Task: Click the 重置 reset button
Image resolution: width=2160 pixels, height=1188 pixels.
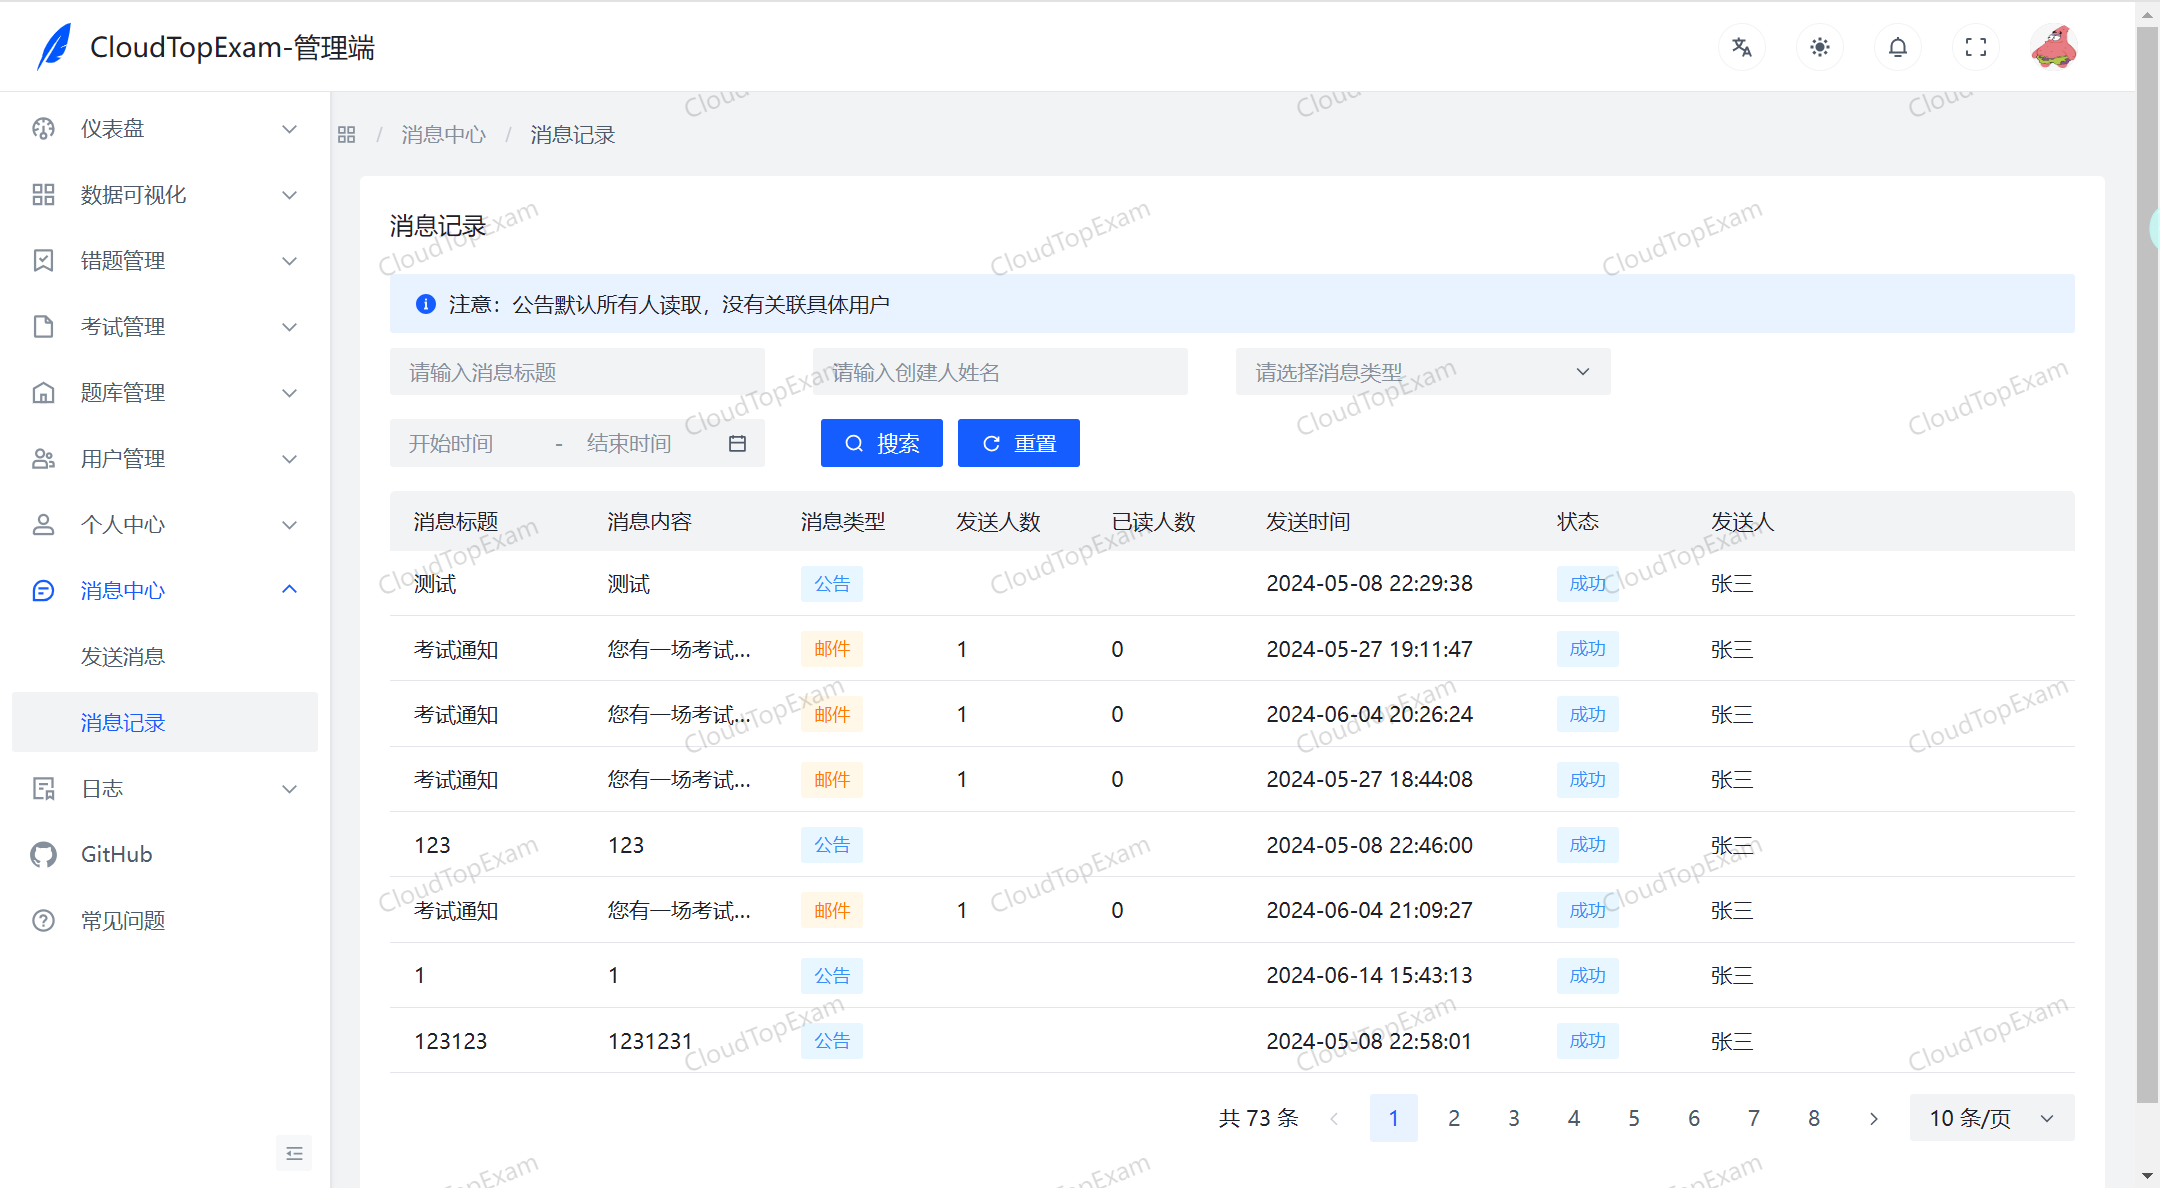Action: tap(1018, 443)
